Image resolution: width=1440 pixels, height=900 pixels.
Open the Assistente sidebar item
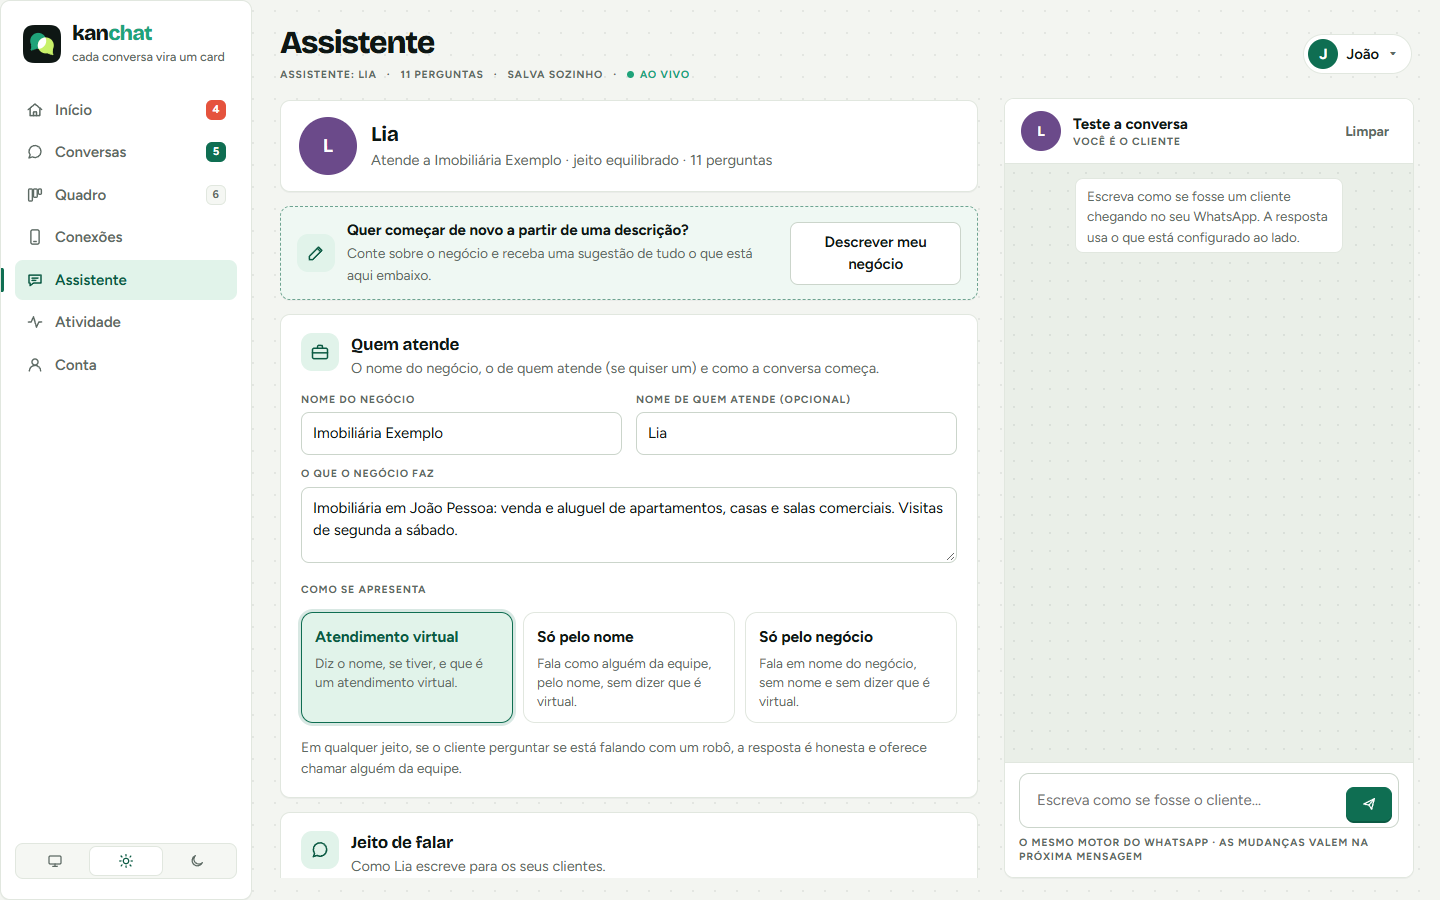pos(126,280)
